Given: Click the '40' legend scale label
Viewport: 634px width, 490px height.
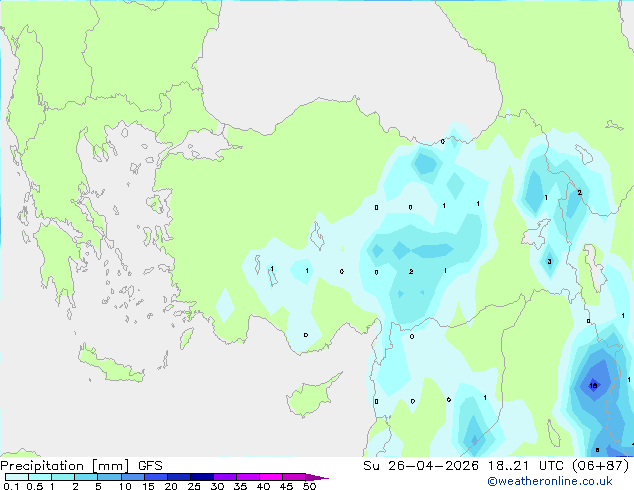Looking at the screenshot, I should pos(263,486).
